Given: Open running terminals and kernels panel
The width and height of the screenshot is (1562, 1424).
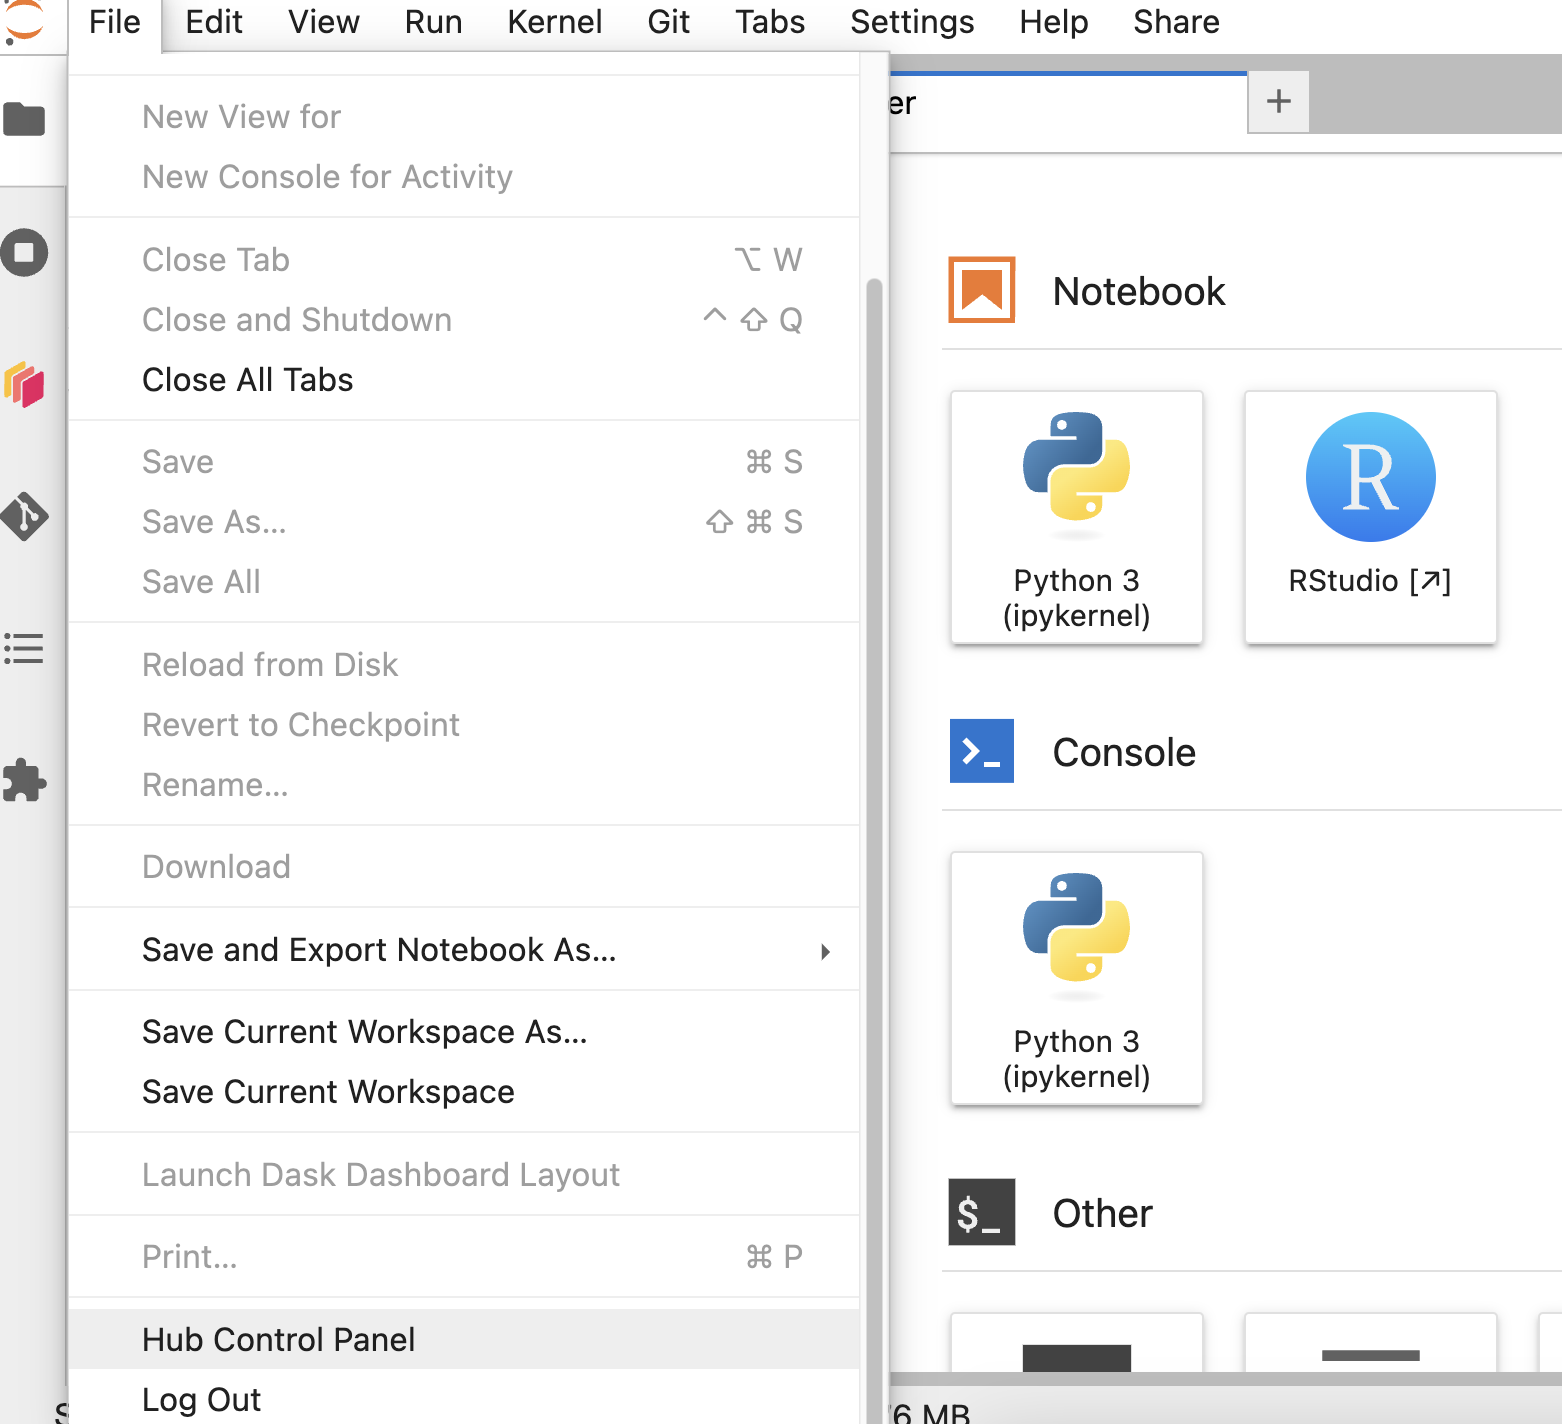Looking at the screenshot, I should click(x=25, y=252).
